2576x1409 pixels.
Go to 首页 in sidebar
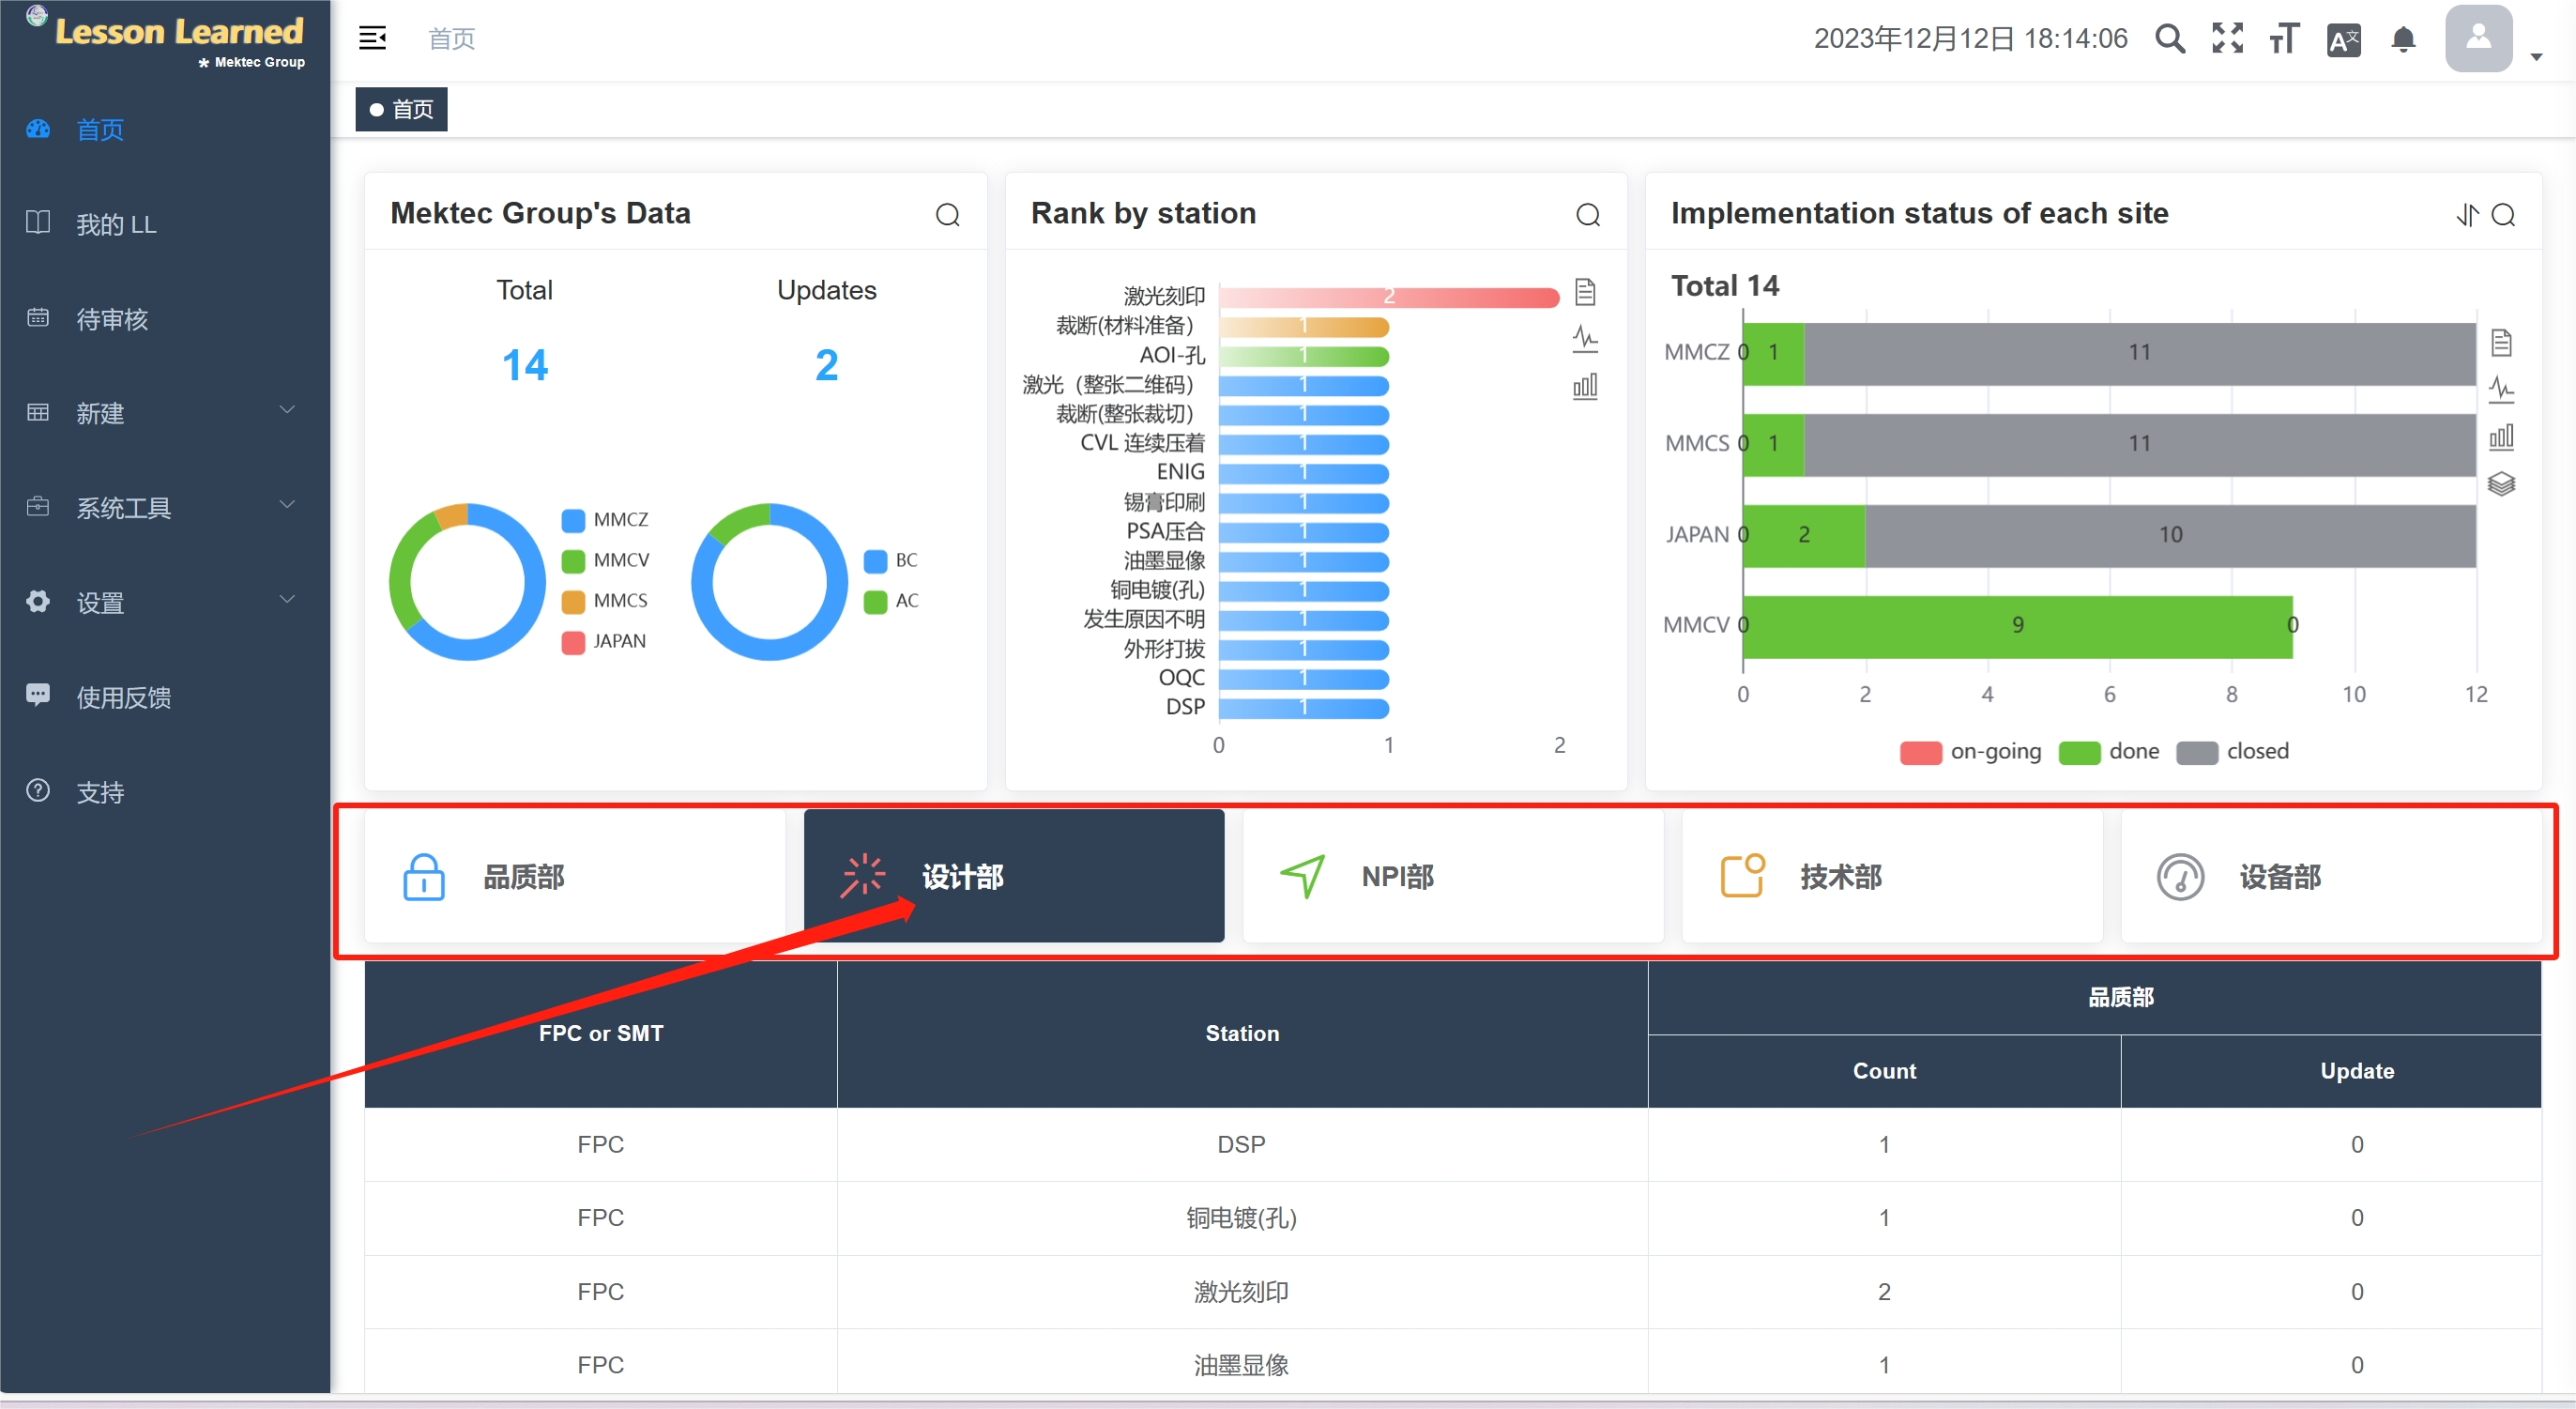165,129
